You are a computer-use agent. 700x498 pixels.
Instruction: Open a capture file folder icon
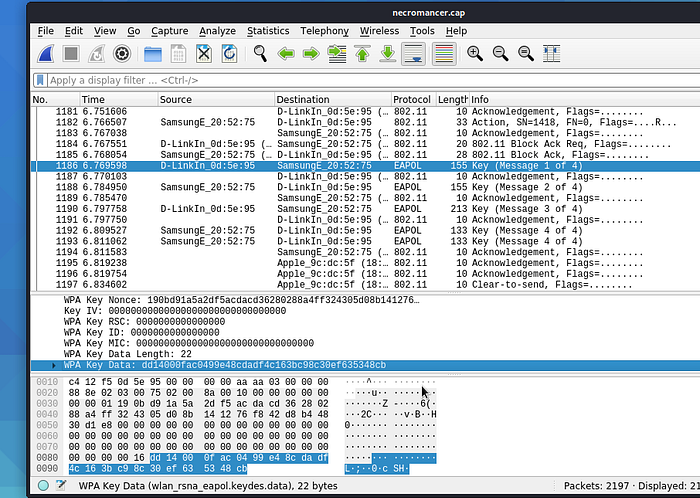coord(152,54)
